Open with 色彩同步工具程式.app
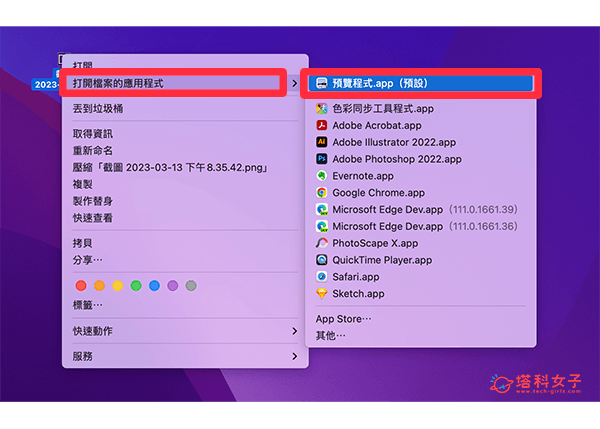This screenshot has width=600, height=429. pos(421,109)
